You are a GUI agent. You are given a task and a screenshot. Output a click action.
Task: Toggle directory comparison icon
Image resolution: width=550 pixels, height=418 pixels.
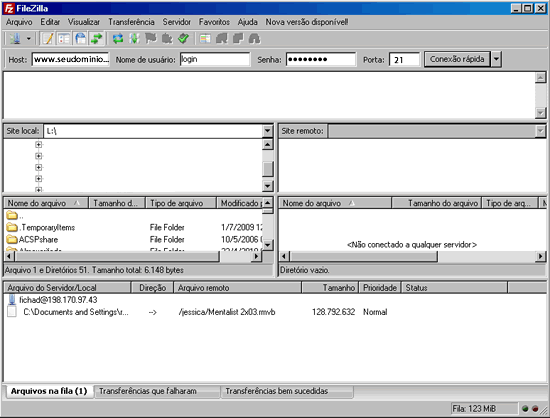coord(221,39)
